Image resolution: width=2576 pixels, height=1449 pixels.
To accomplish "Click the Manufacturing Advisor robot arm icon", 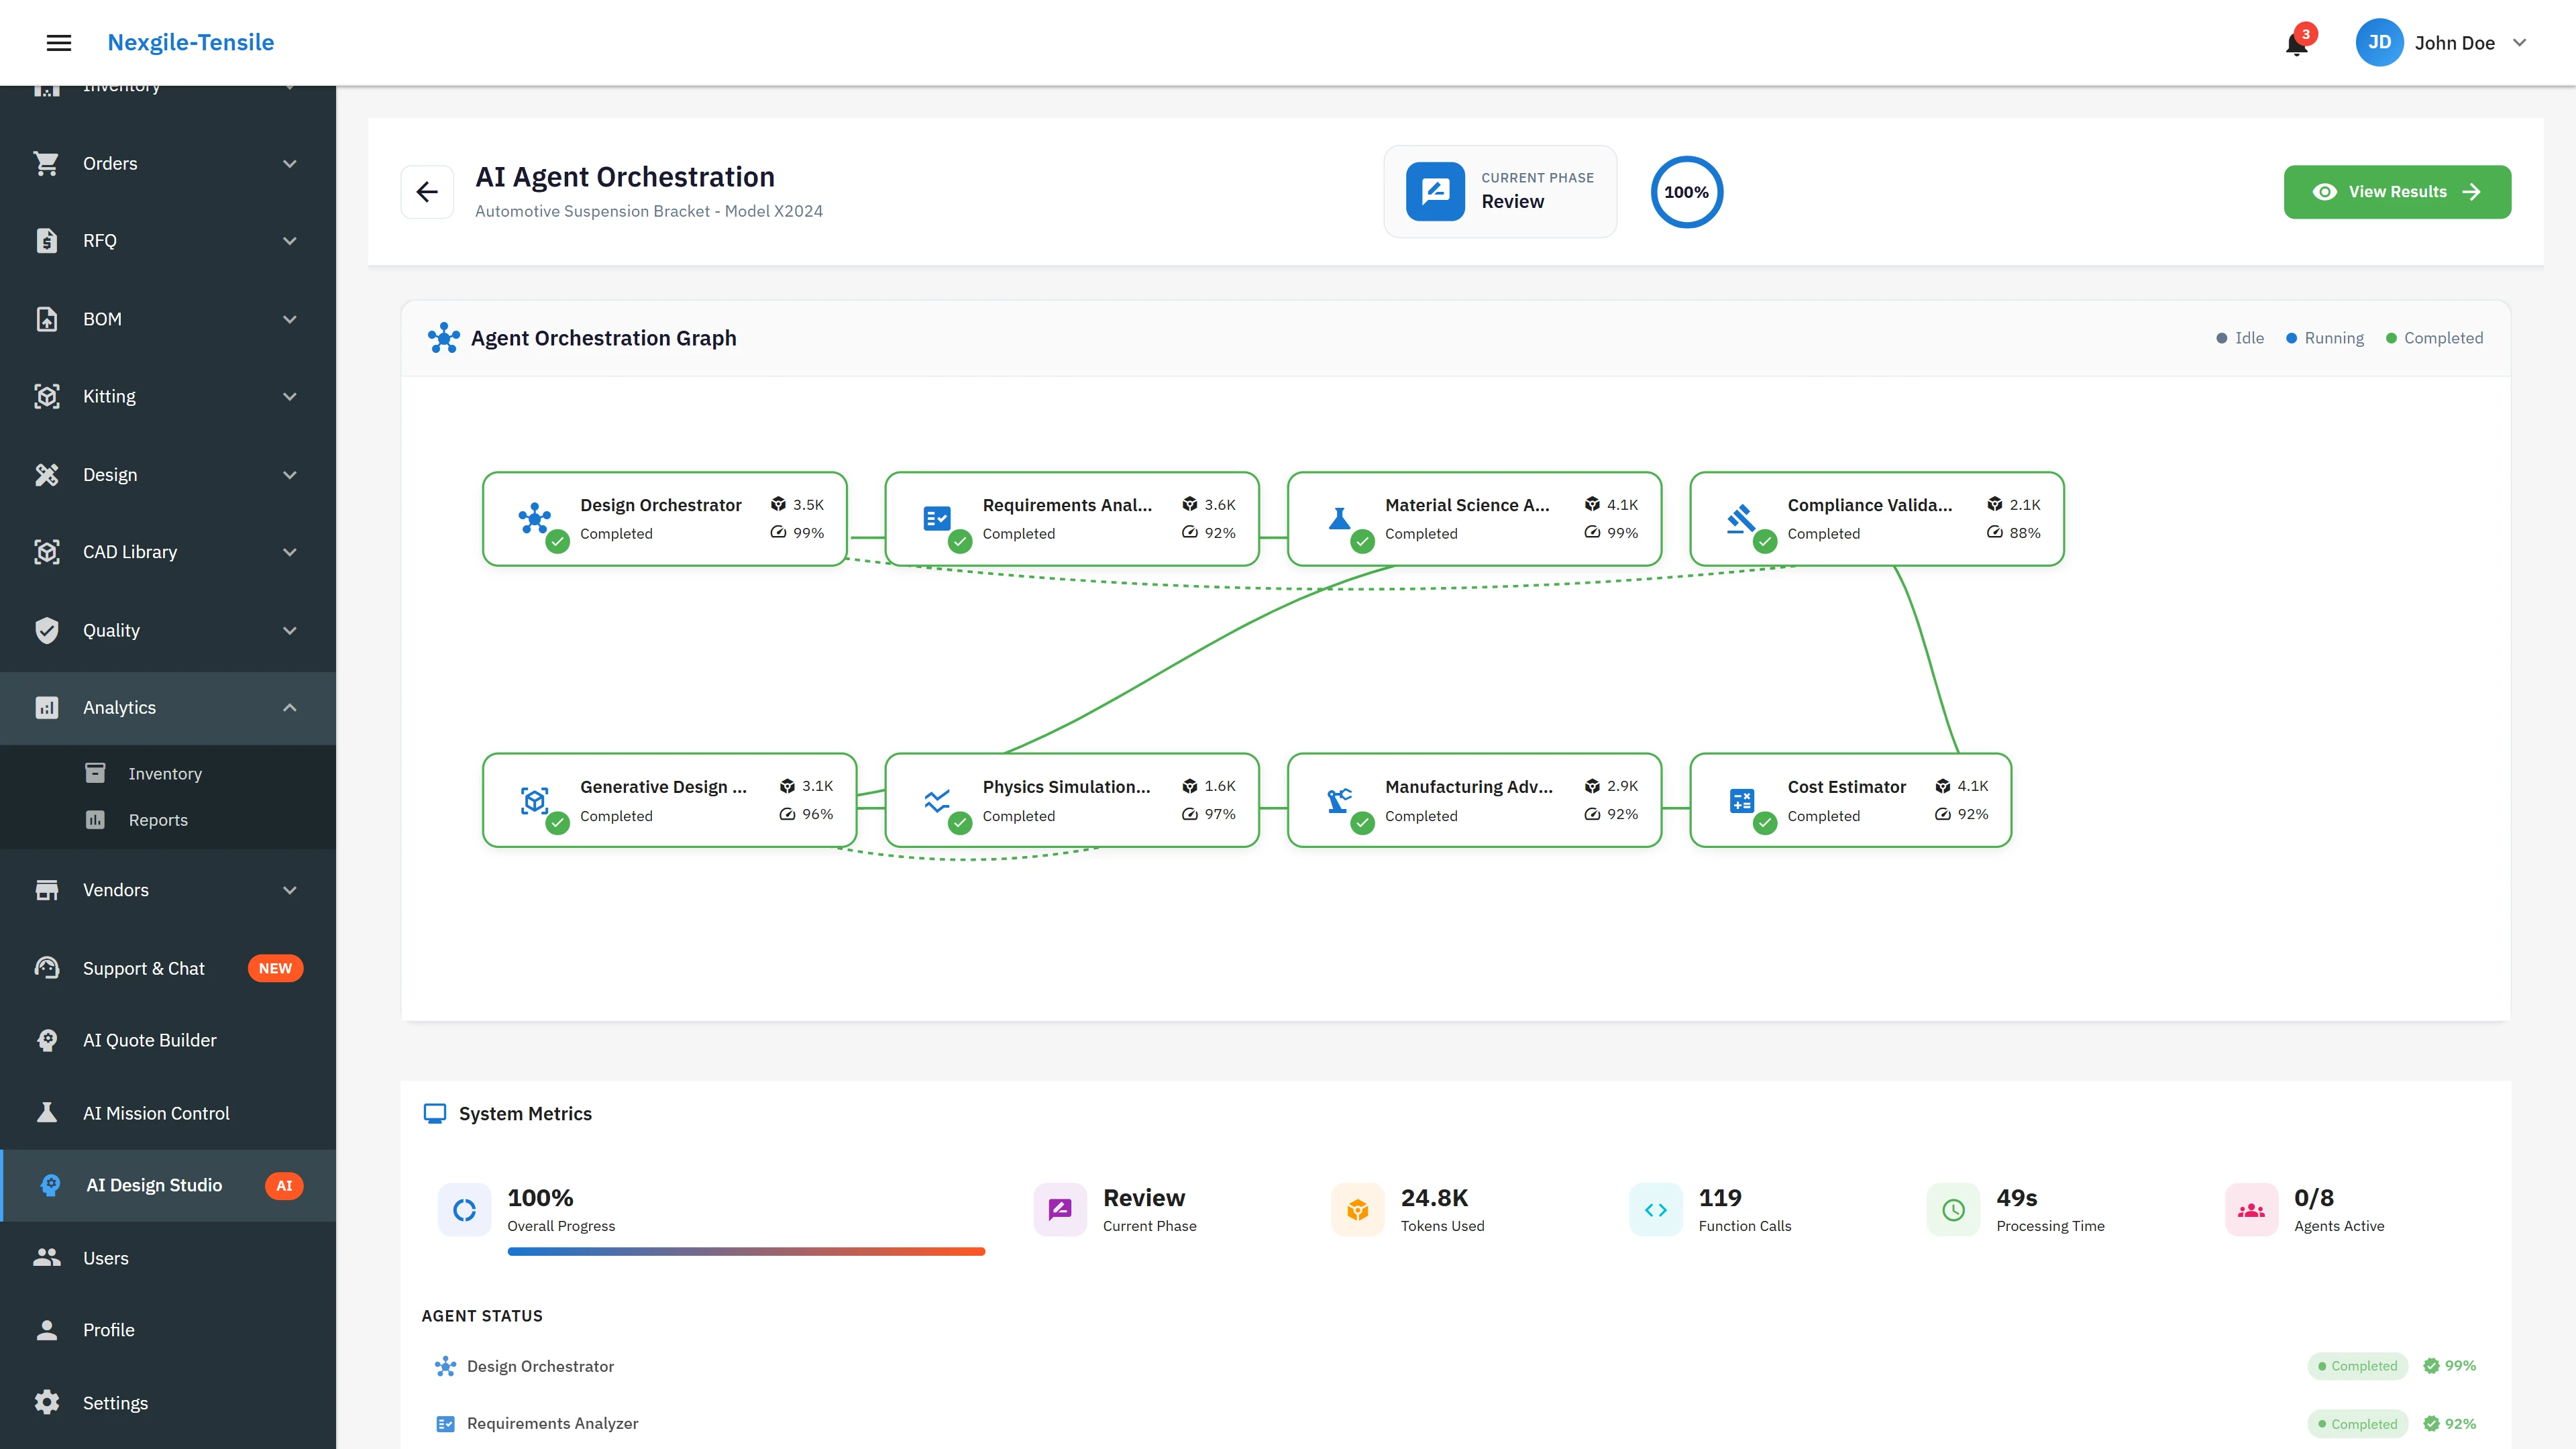I will 1339,800.
